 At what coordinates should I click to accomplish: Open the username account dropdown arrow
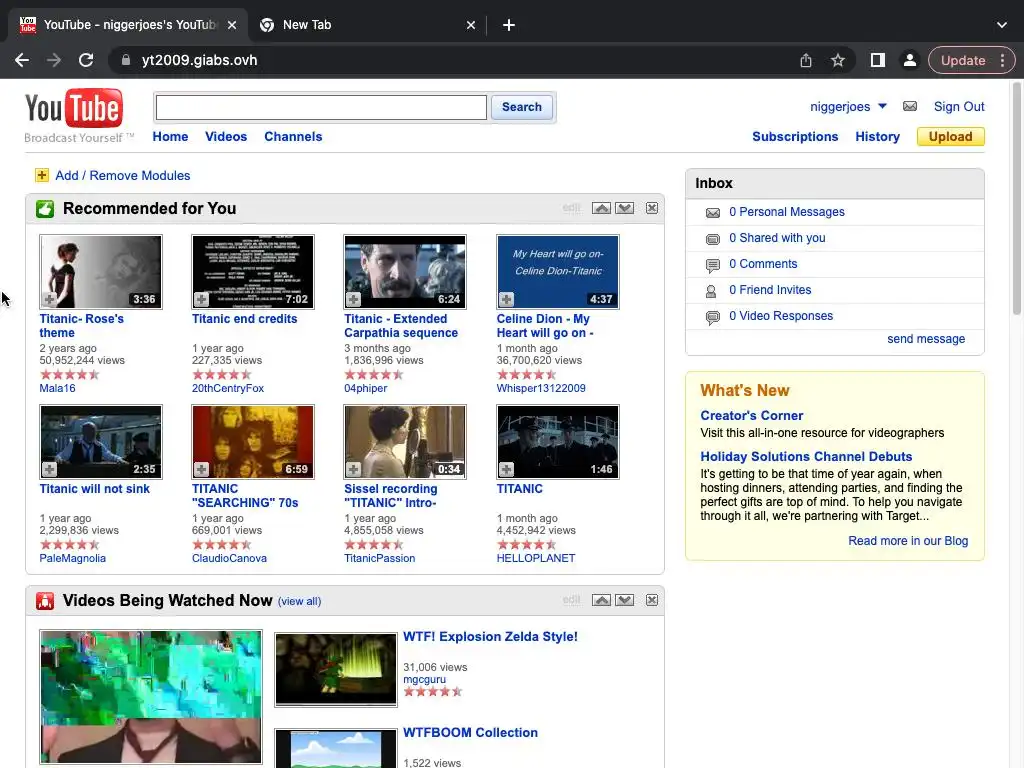click(882, 106)
